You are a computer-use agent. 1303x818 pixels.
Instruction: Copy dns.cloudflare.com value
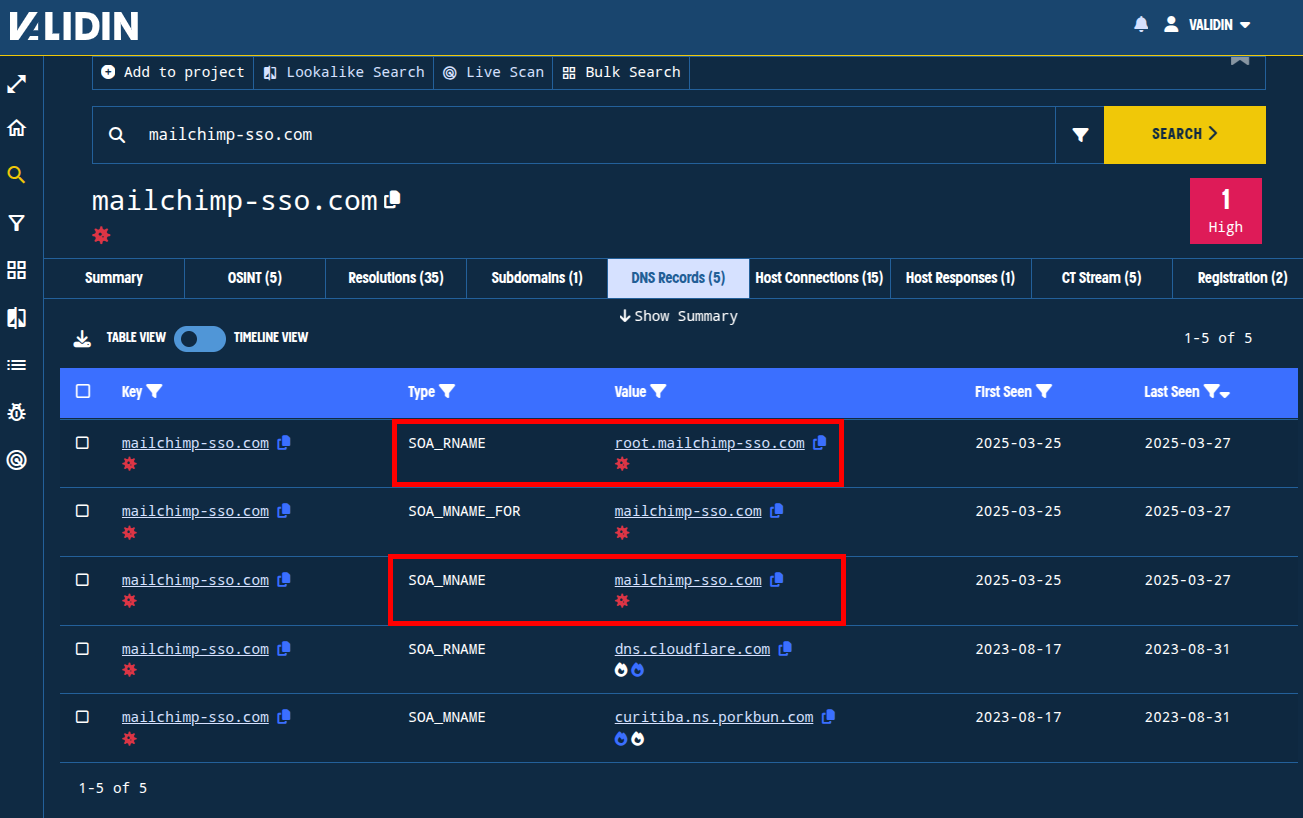click(x=785, y=649)
